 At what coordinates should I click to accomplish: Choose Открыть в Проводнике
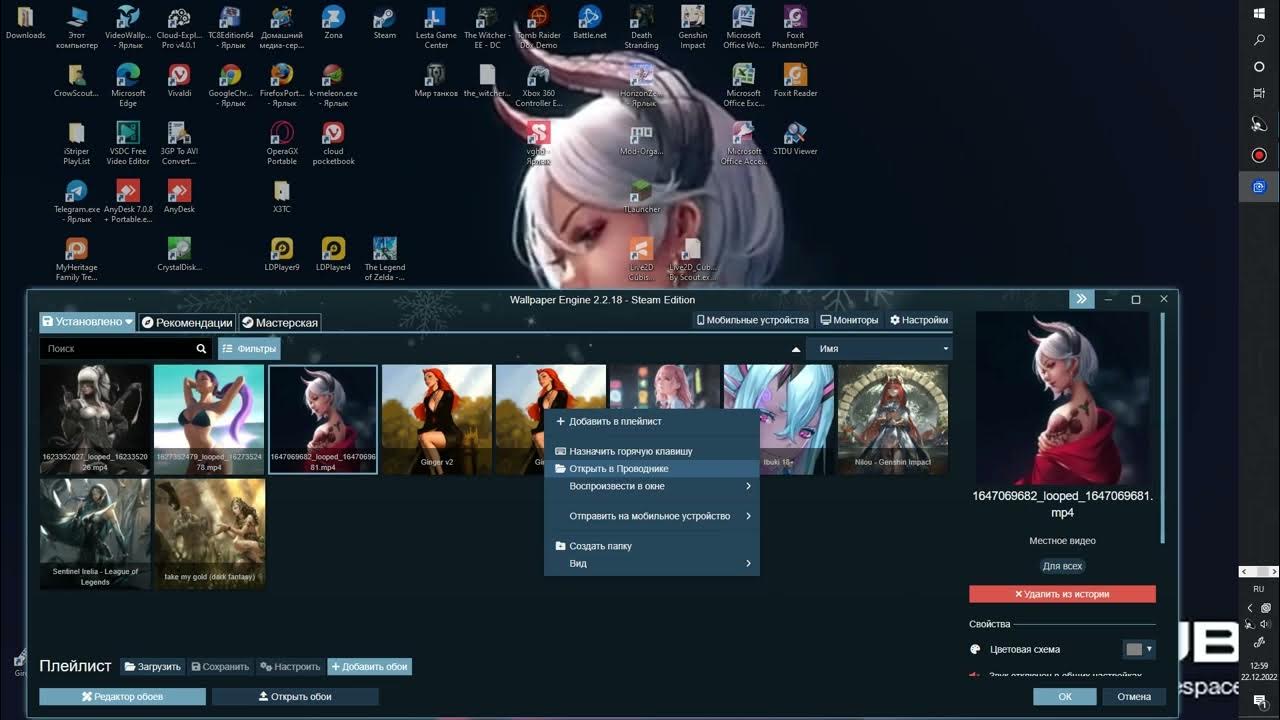(x=651, y=468)
